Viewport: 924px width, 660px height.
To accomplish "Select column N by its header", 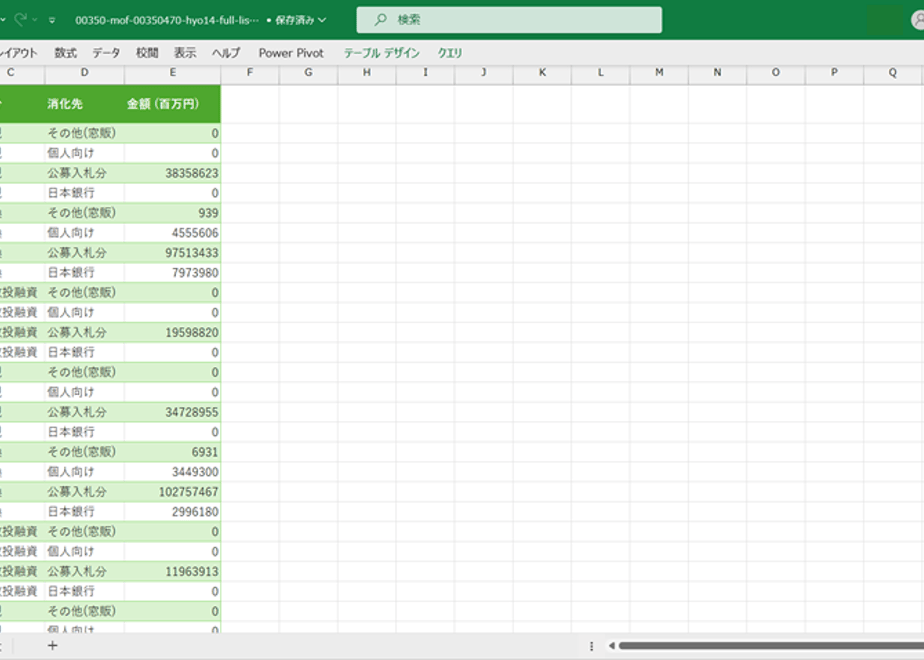I will pos(717,72).
